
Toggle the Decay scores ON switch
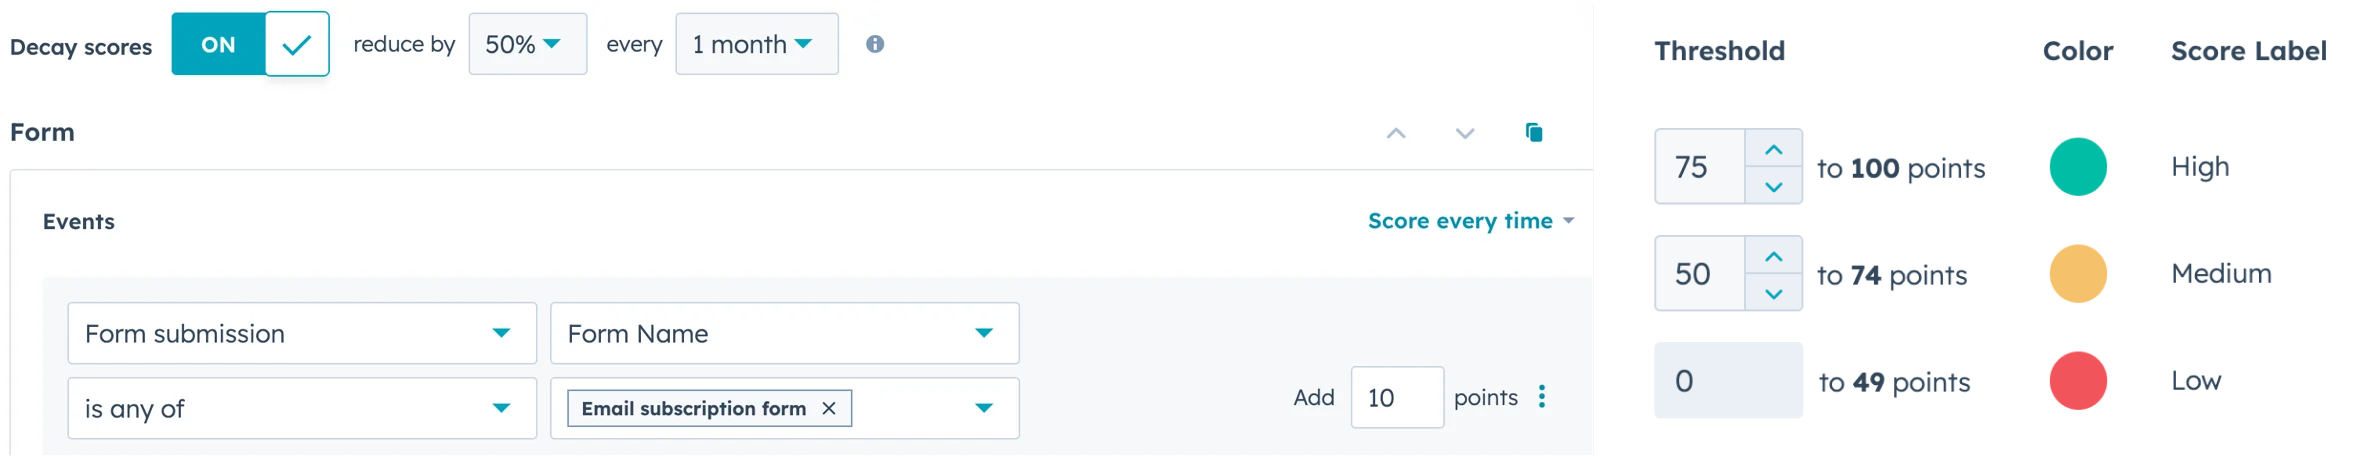(250, 44)
